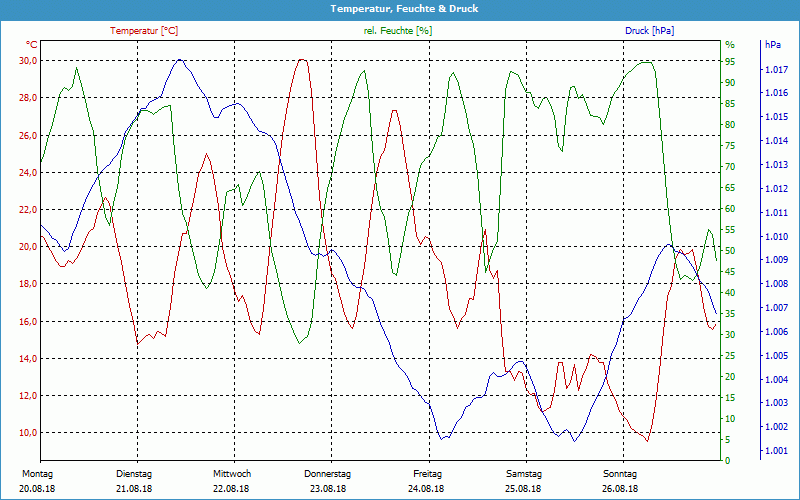This screenshot has width=800, height=500.
Task: Click the '18,0' temperature axis value
Action: (x=28, y=284)
